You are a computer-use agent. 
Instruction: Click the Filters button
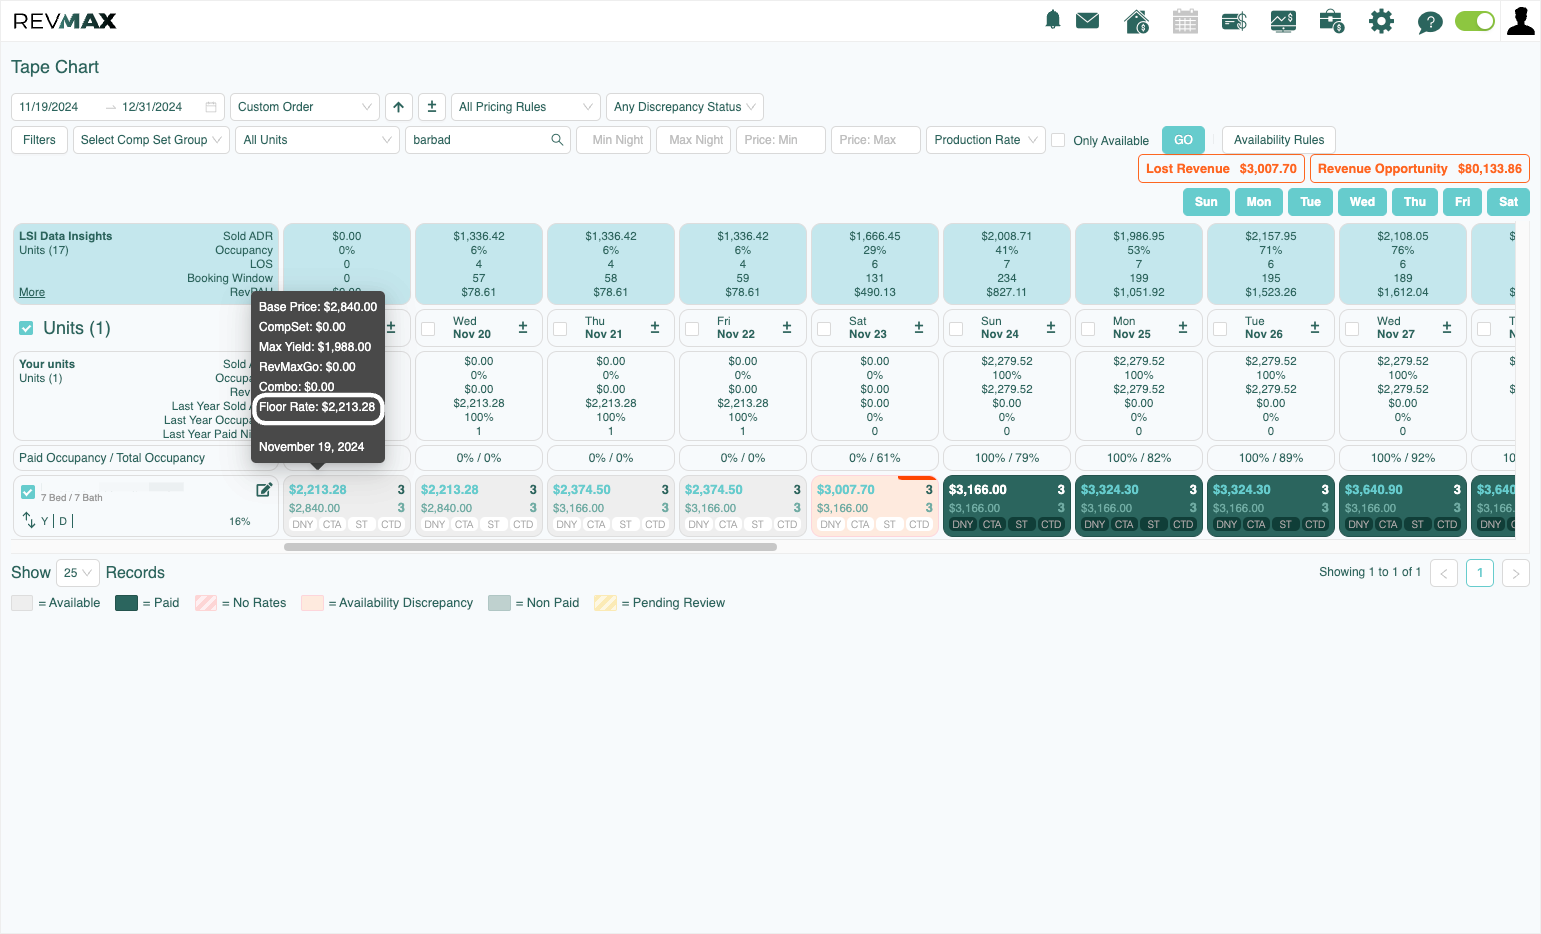point(39,140)
